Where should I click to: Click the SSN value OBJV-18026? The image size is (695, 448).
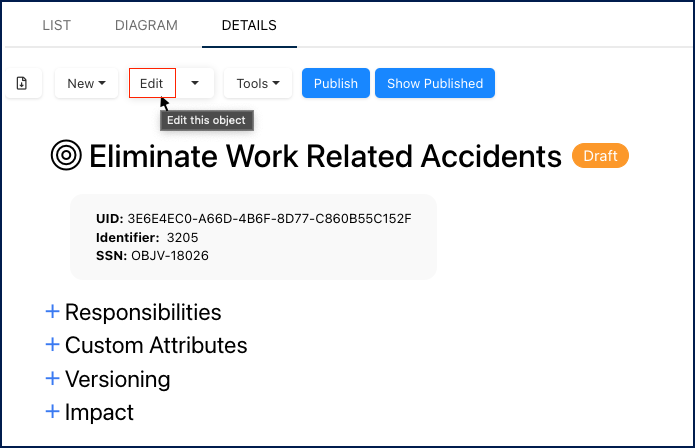click(x=170, y=255)
